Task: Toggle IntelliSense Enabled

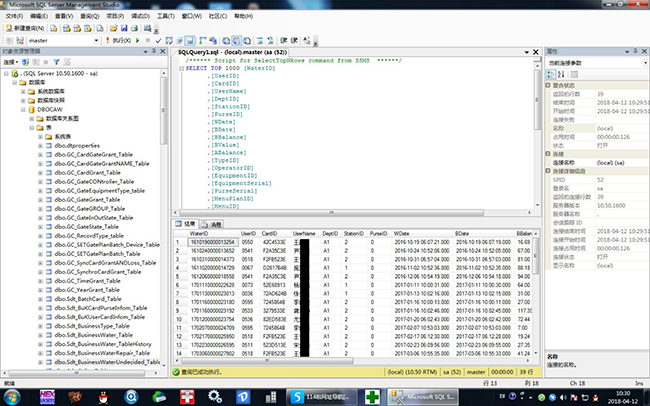Action: (x=190, y=41)
